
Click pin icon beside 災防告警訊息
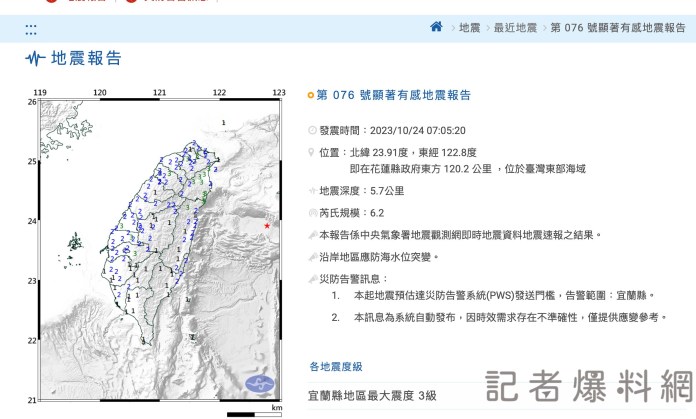pos(312,279)
